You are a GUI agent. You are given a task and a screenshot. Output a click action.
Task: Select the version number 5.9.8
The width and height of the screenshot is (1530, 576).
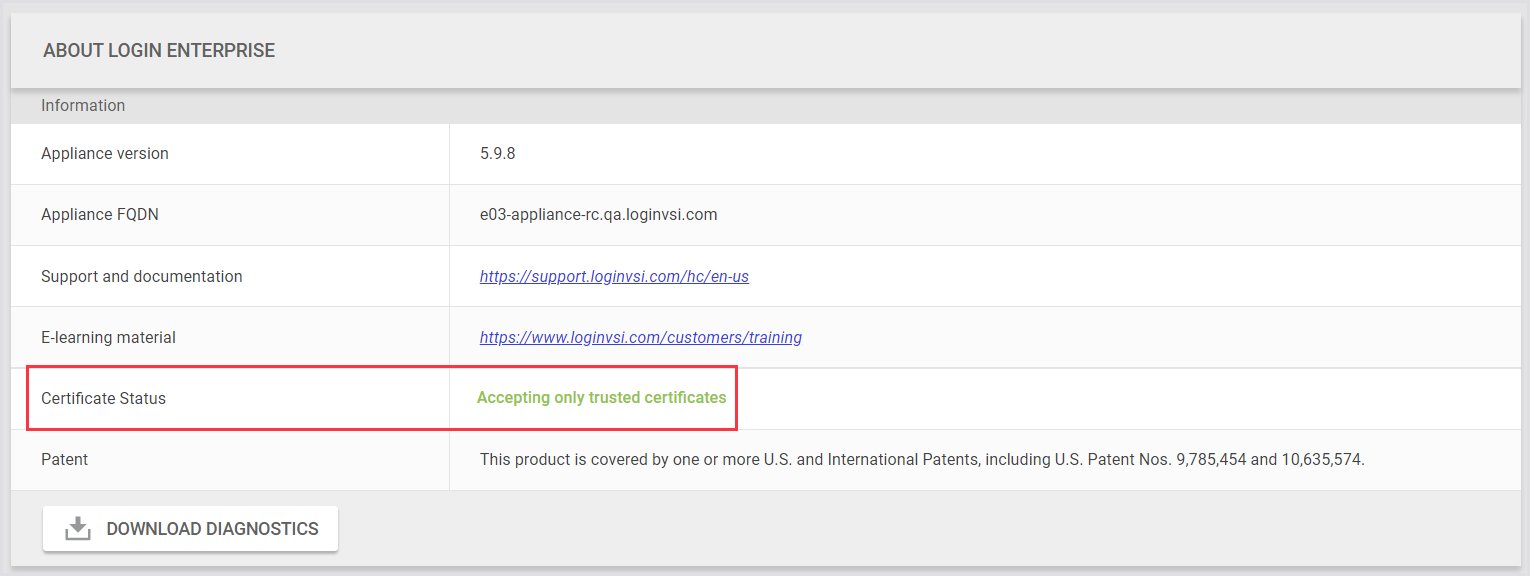click(x=497, y=153)
